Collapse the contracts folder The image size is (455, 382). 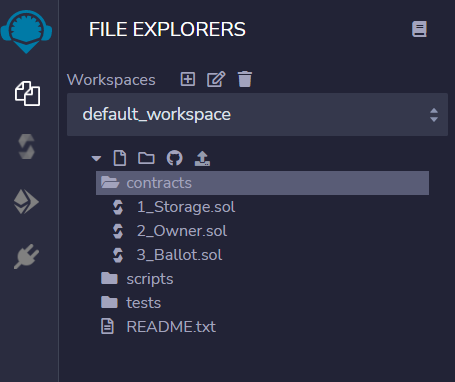pos(262,183)
